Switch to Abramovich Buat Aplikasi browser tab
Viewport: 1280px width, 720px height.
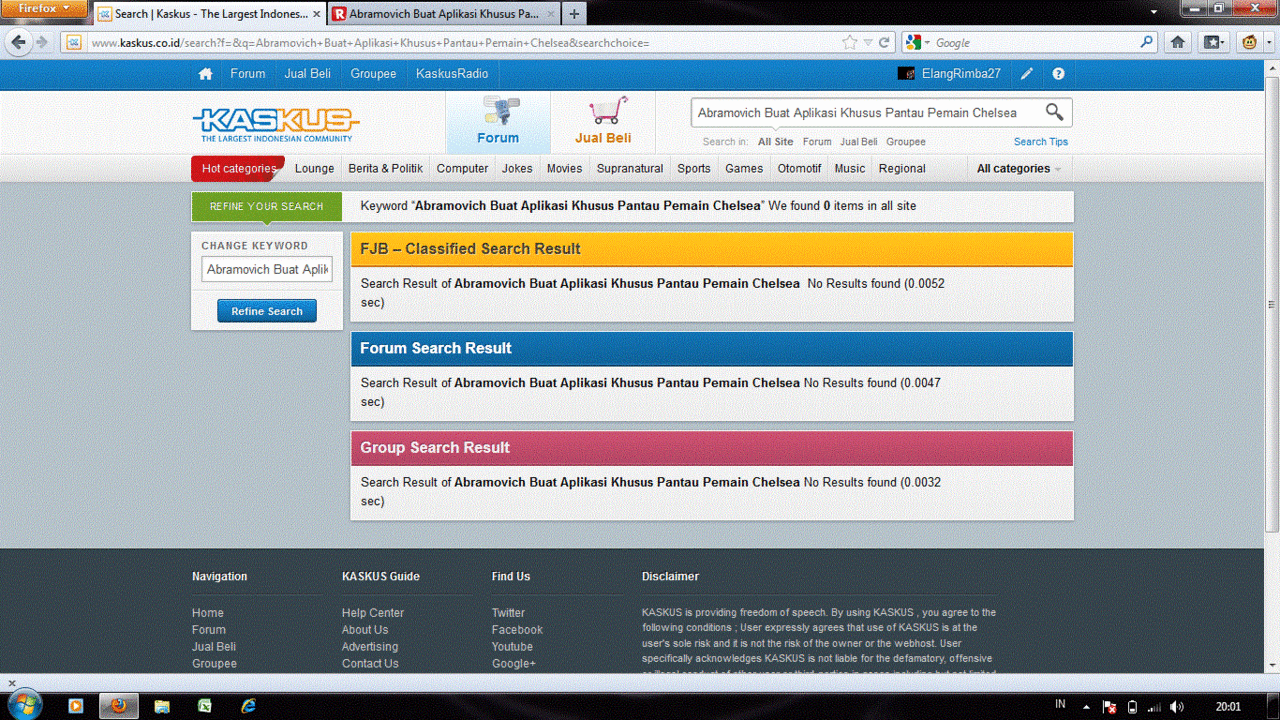[x=443, y=14]
